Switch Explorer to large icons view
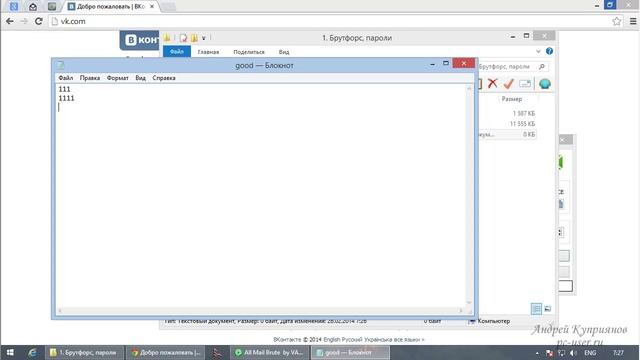This screenshot has height=360, width=640. pyautogui.click(x=548, y=309)
